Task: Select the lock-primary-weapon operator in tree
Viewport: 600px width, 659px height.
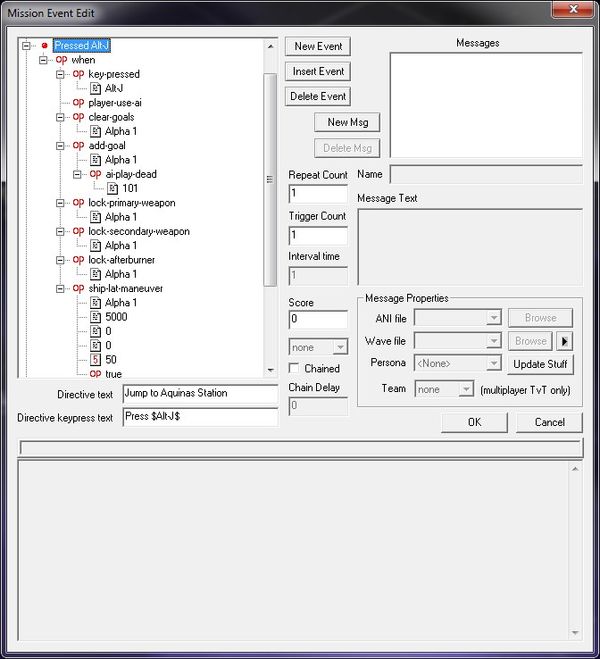Action: (x=131, y=203)
